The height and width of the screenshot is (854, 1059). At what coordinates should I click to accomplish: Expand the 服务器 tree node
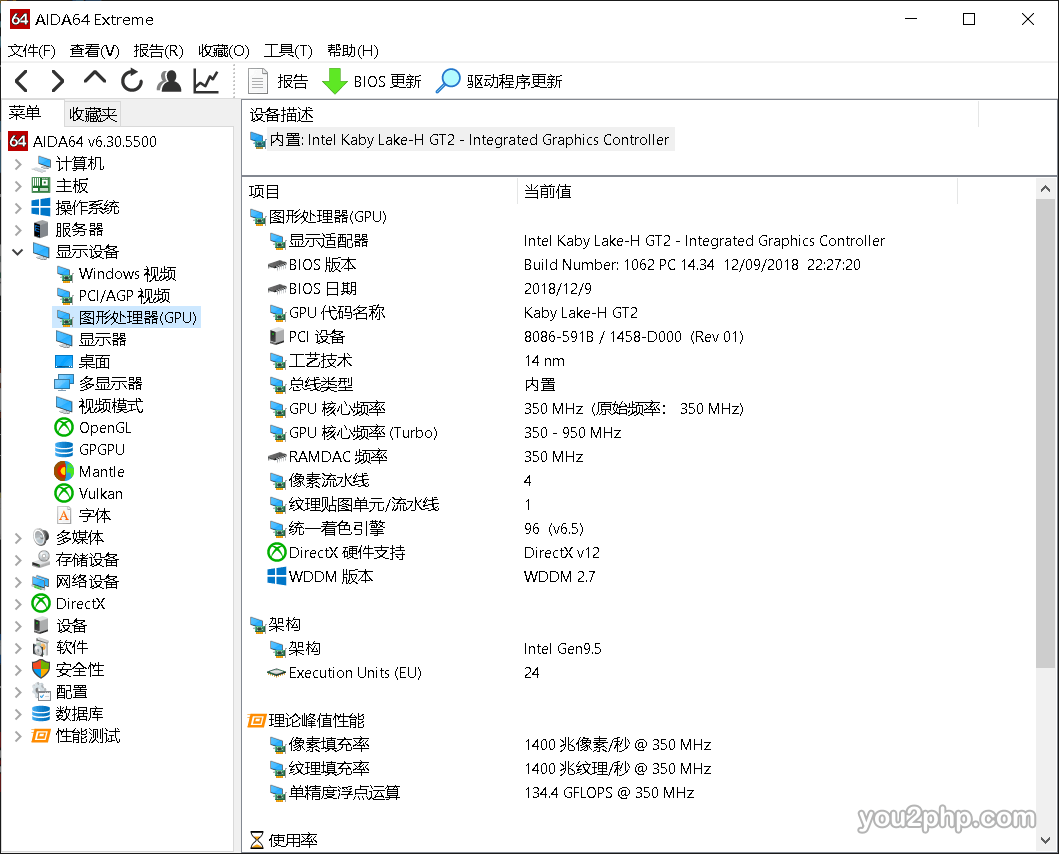tap(18, 230)
